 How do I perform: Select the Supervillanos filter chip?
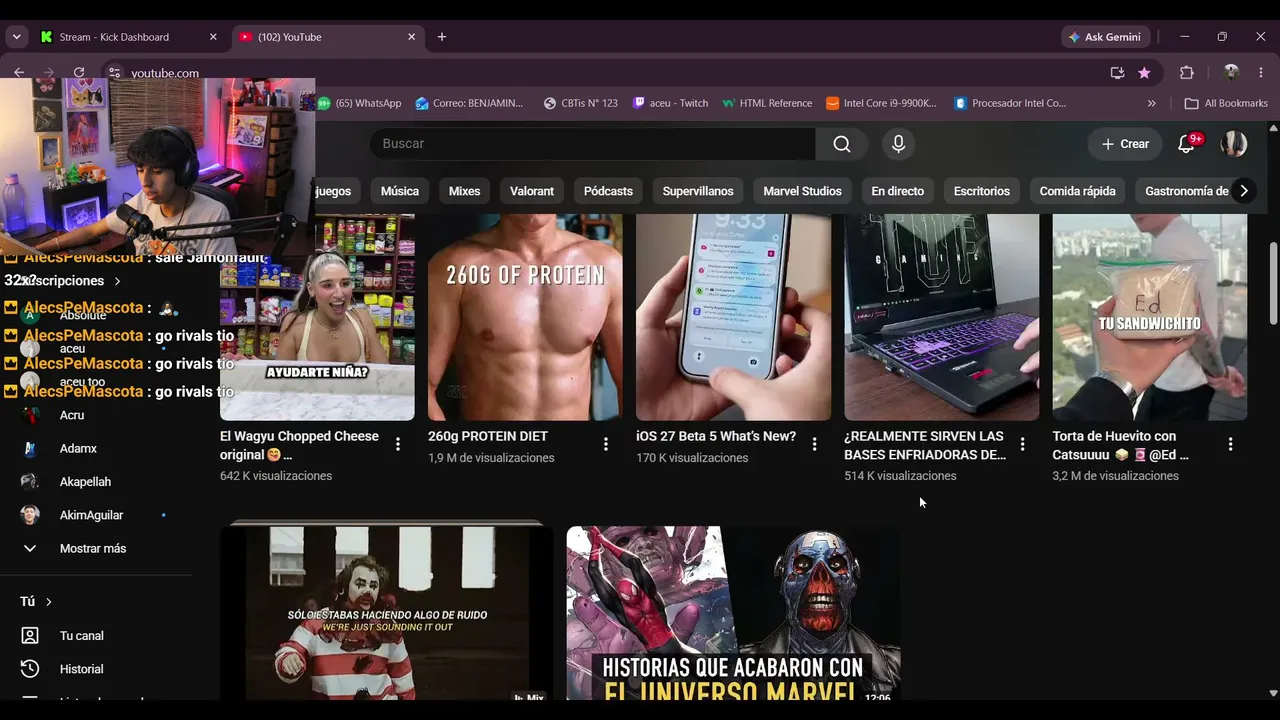pos(698,191)
